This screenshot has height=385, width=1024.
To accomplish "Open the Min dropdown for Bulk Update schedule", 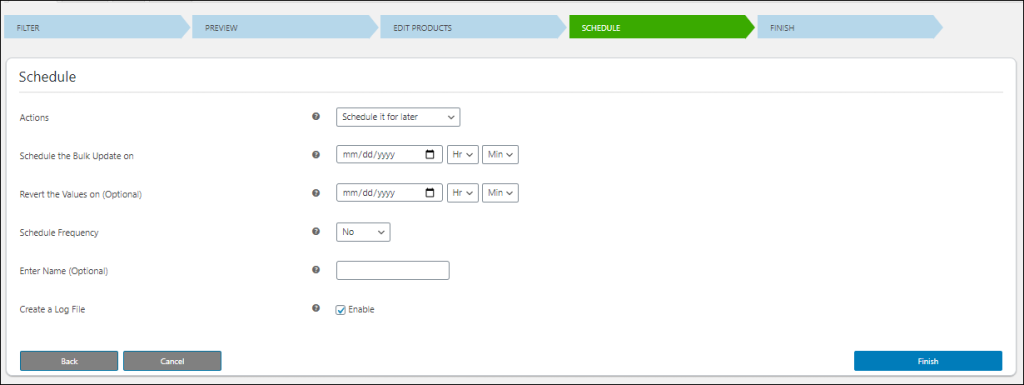I will click(x=500, y=155).
